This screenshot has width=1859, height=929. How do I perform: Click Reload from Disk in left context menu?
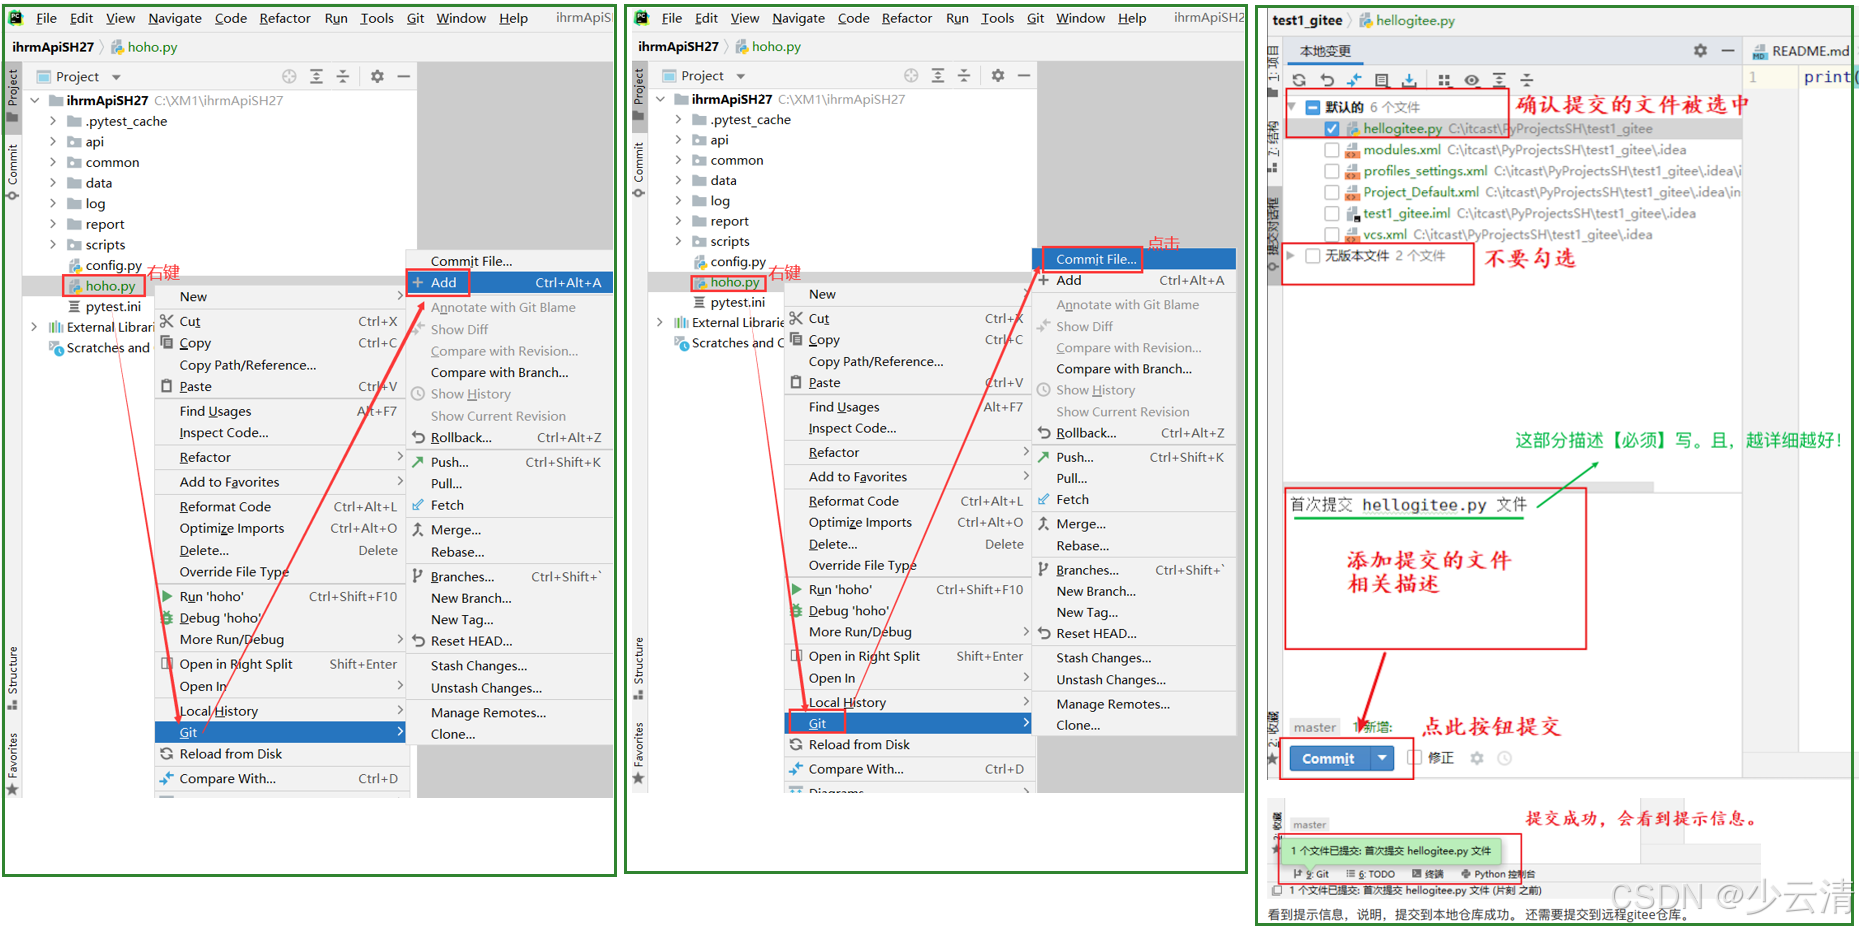[279, 754]
